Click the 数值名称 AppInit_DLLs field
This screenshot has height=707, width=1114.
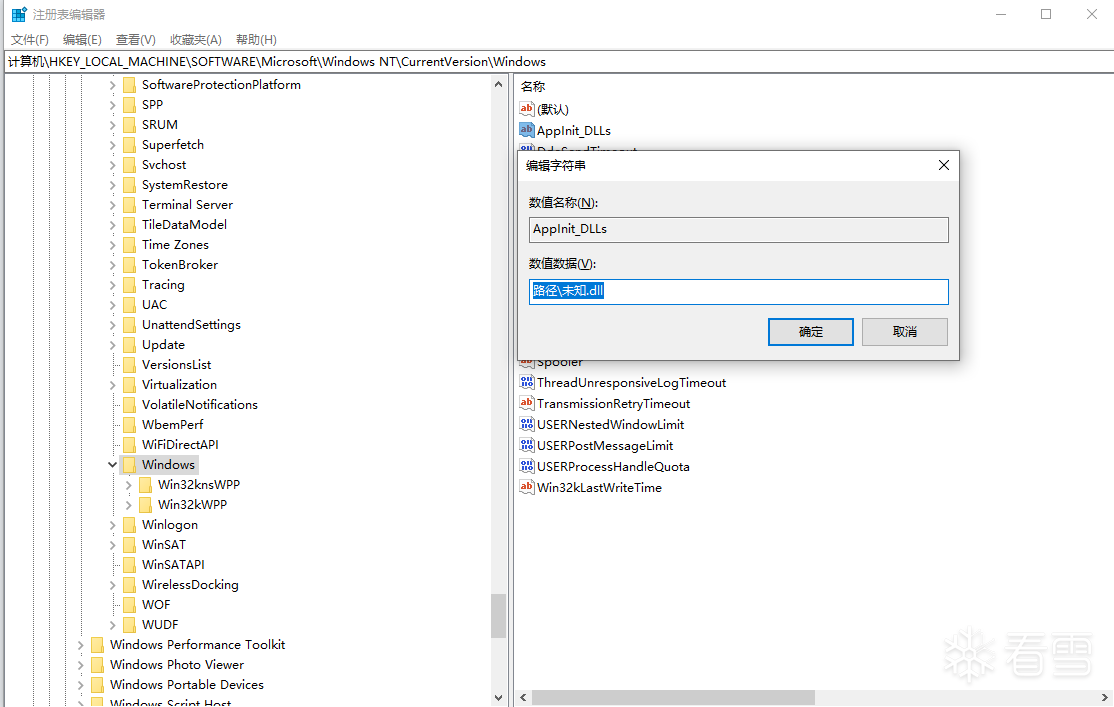[x=739, y=230]
